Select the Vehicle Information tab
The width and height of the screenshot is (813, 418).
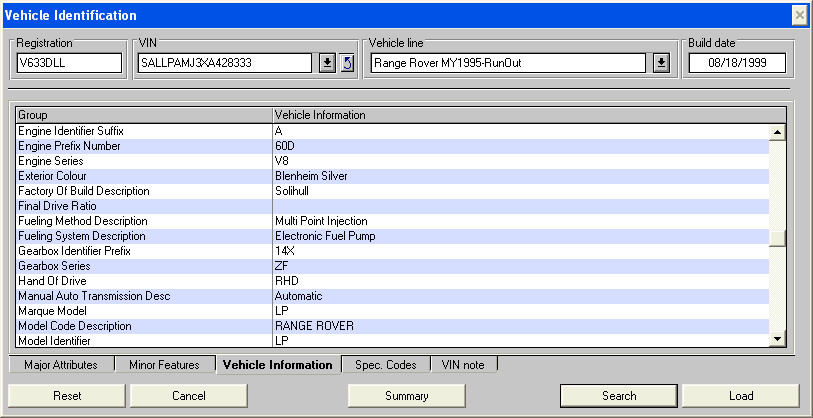pyautogui.click(x=278, y=365)
